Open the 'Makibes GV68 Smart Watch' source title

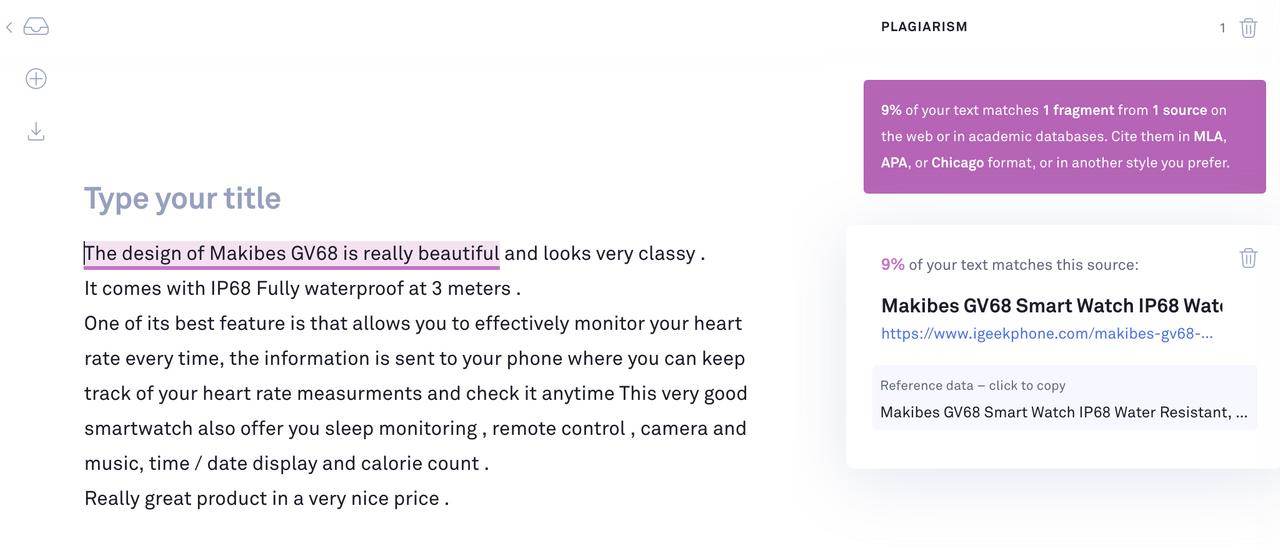coord(1052,305)
